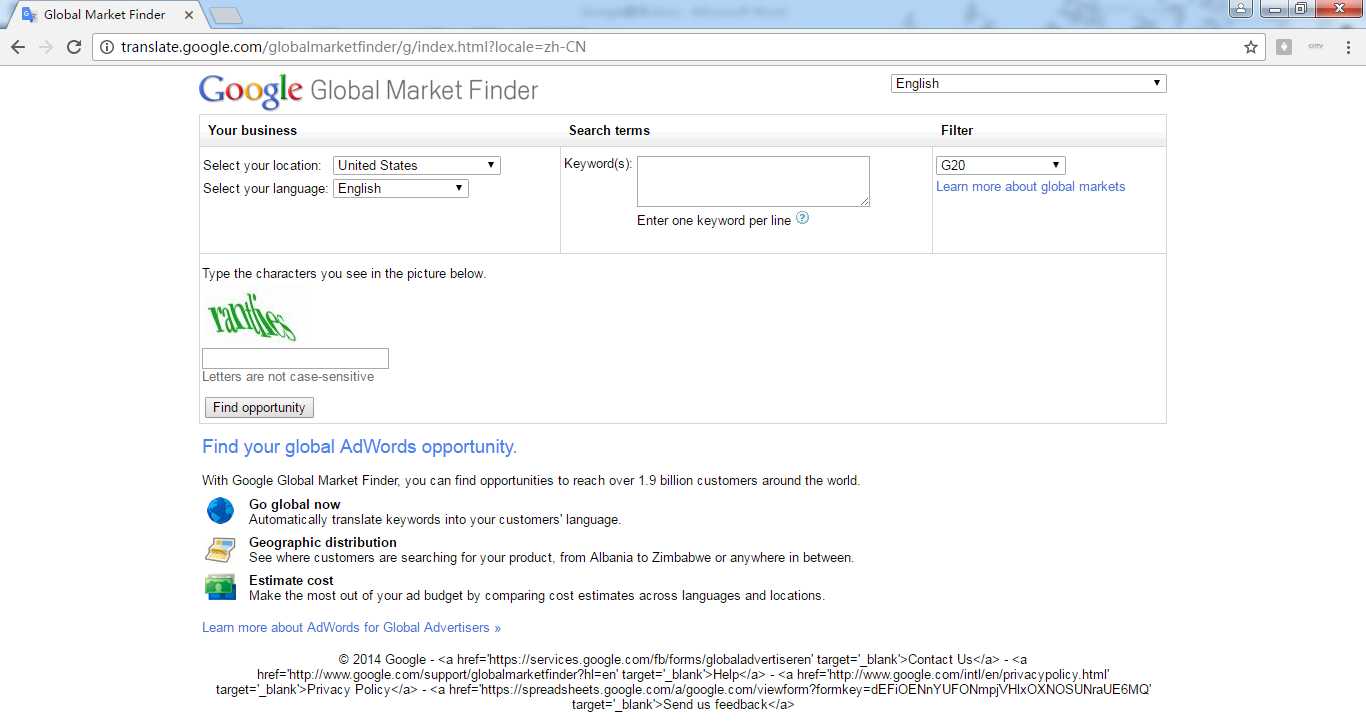Open the Chrome profile user icon
This screenshot has width=1366, height=721.
pyautogui.click(x=1240, y=9)
